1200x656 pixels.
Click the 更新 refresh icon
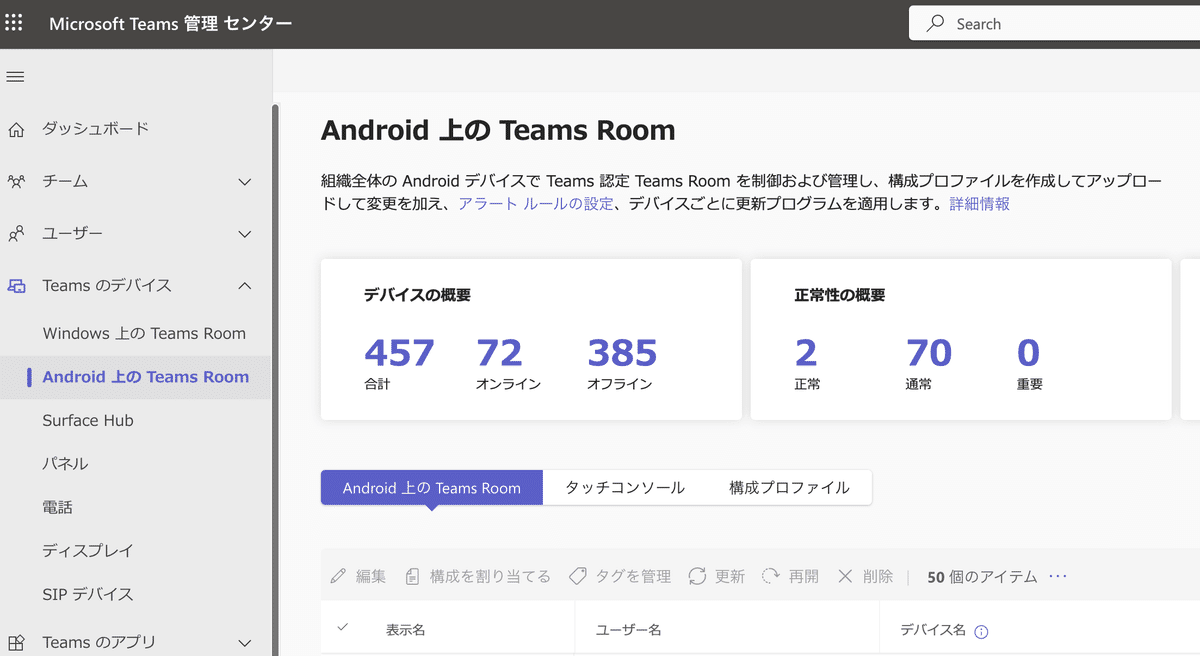click(x=697, y=576)
